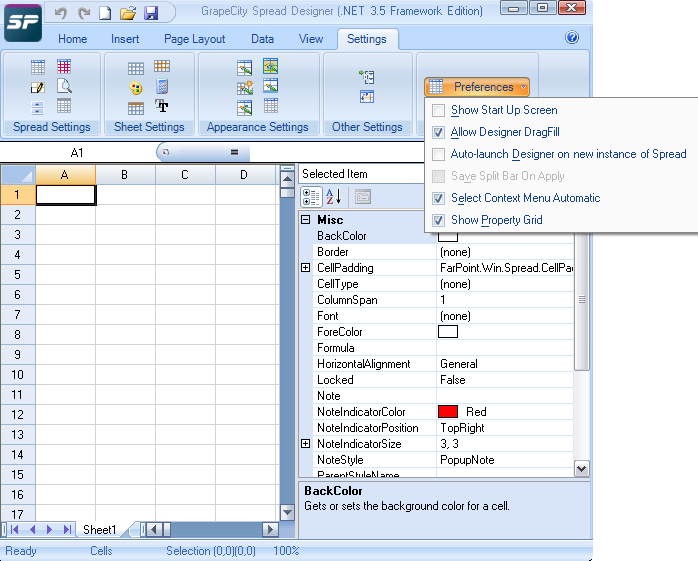This screenshot has width=698, height=561.
Task: Click the NoteIndicatorColor red swatch
Action: tap(448, 412)
